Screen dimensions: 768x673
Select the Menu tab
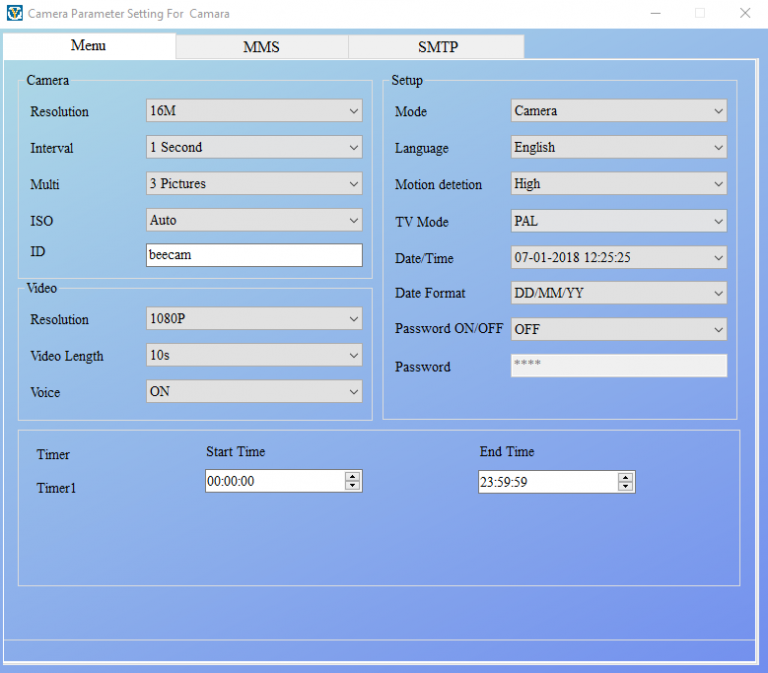tap(88, 46)
